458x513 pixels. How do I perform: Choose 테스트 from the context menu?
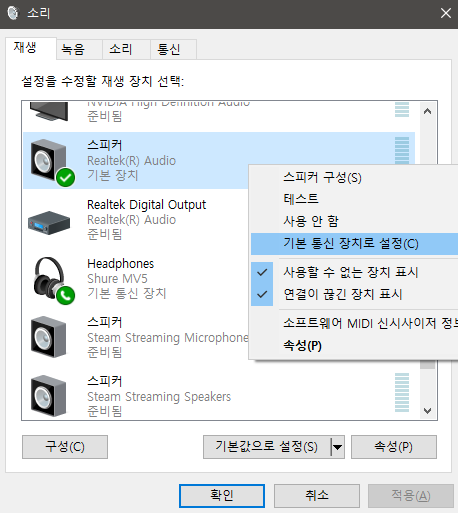coord(354,199)
